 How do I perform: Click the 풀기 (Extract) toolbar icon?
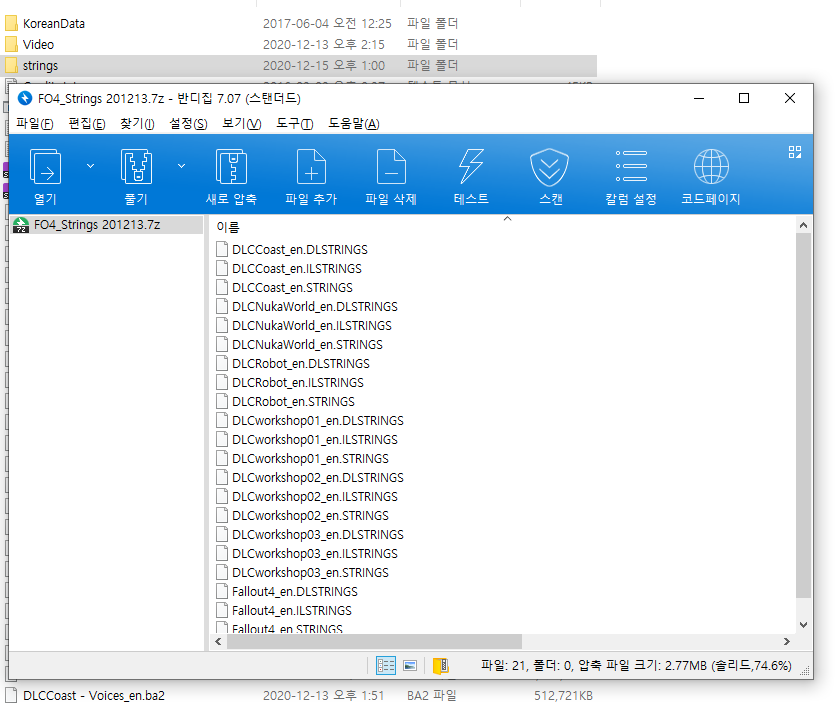136,167
